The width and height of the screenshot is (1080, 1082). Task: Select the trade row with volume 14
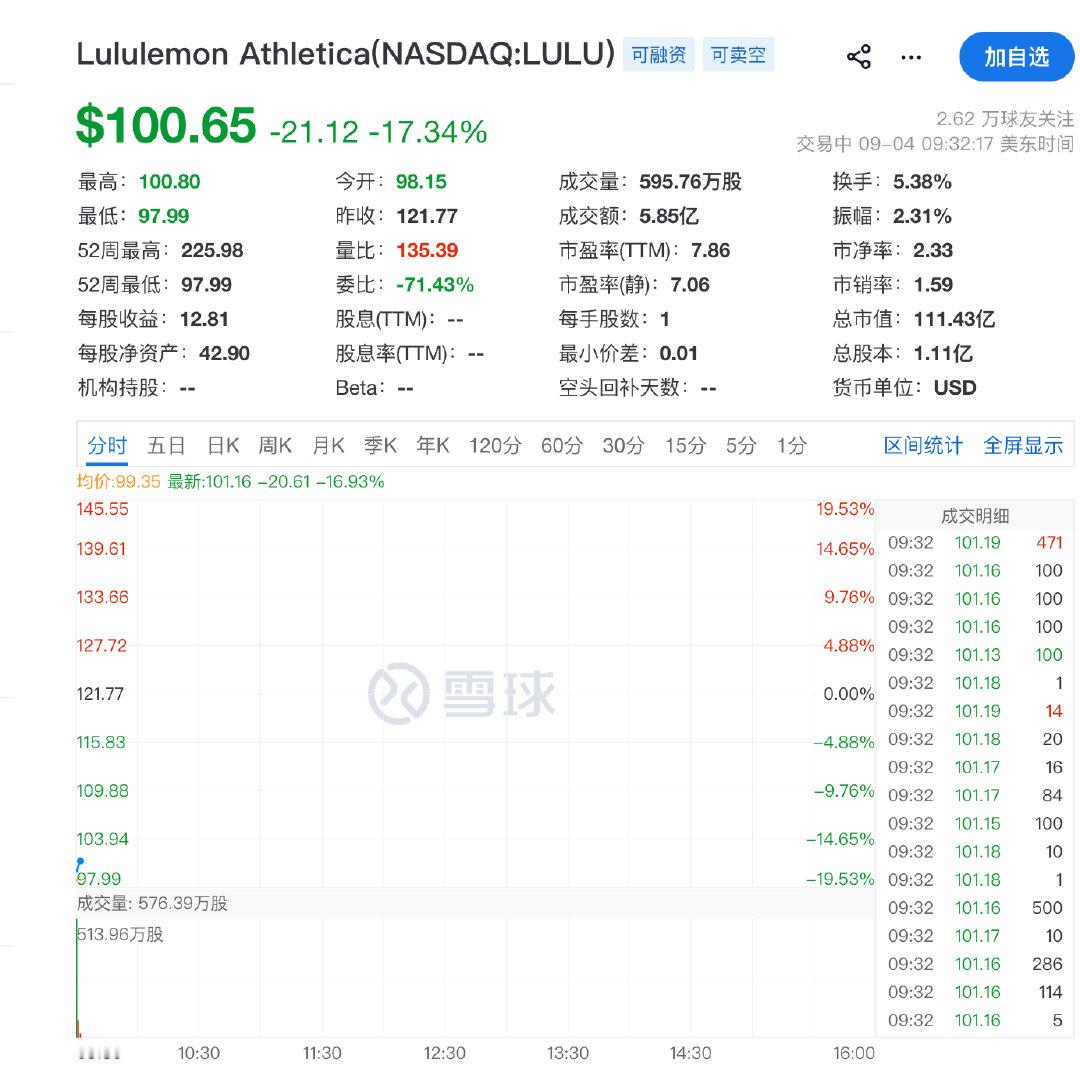[974, 711]
